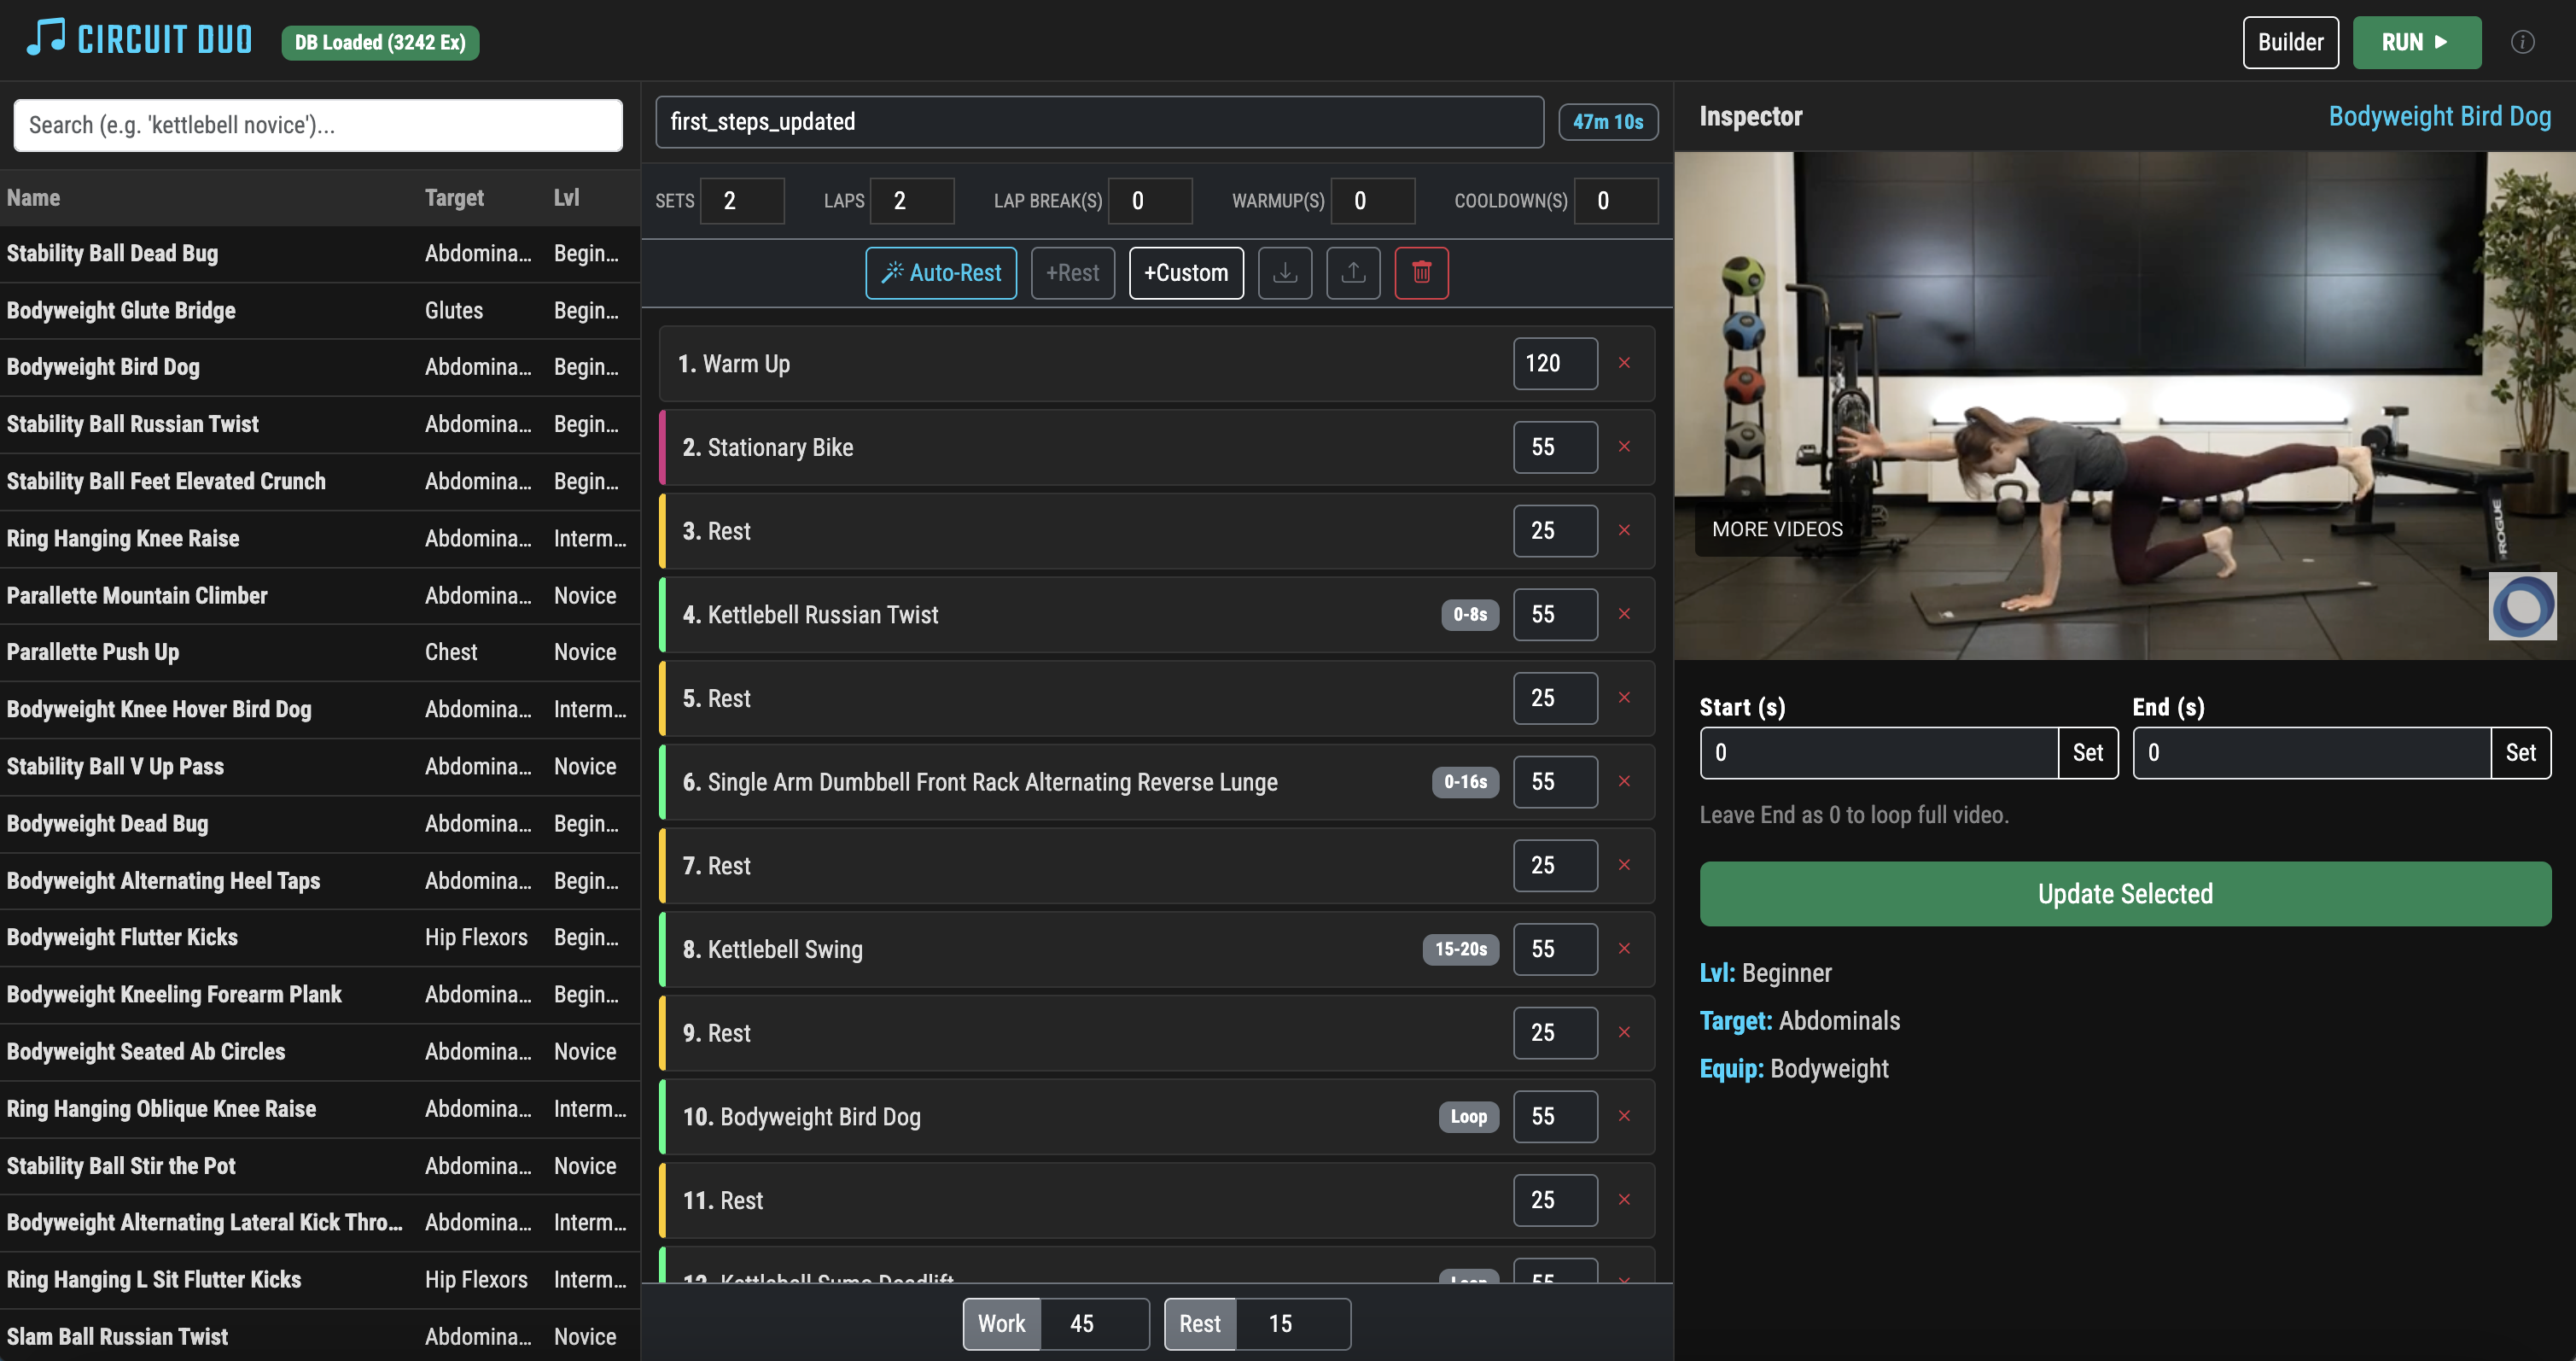
Task: Click the exercise search field
Action: (318, 125)
